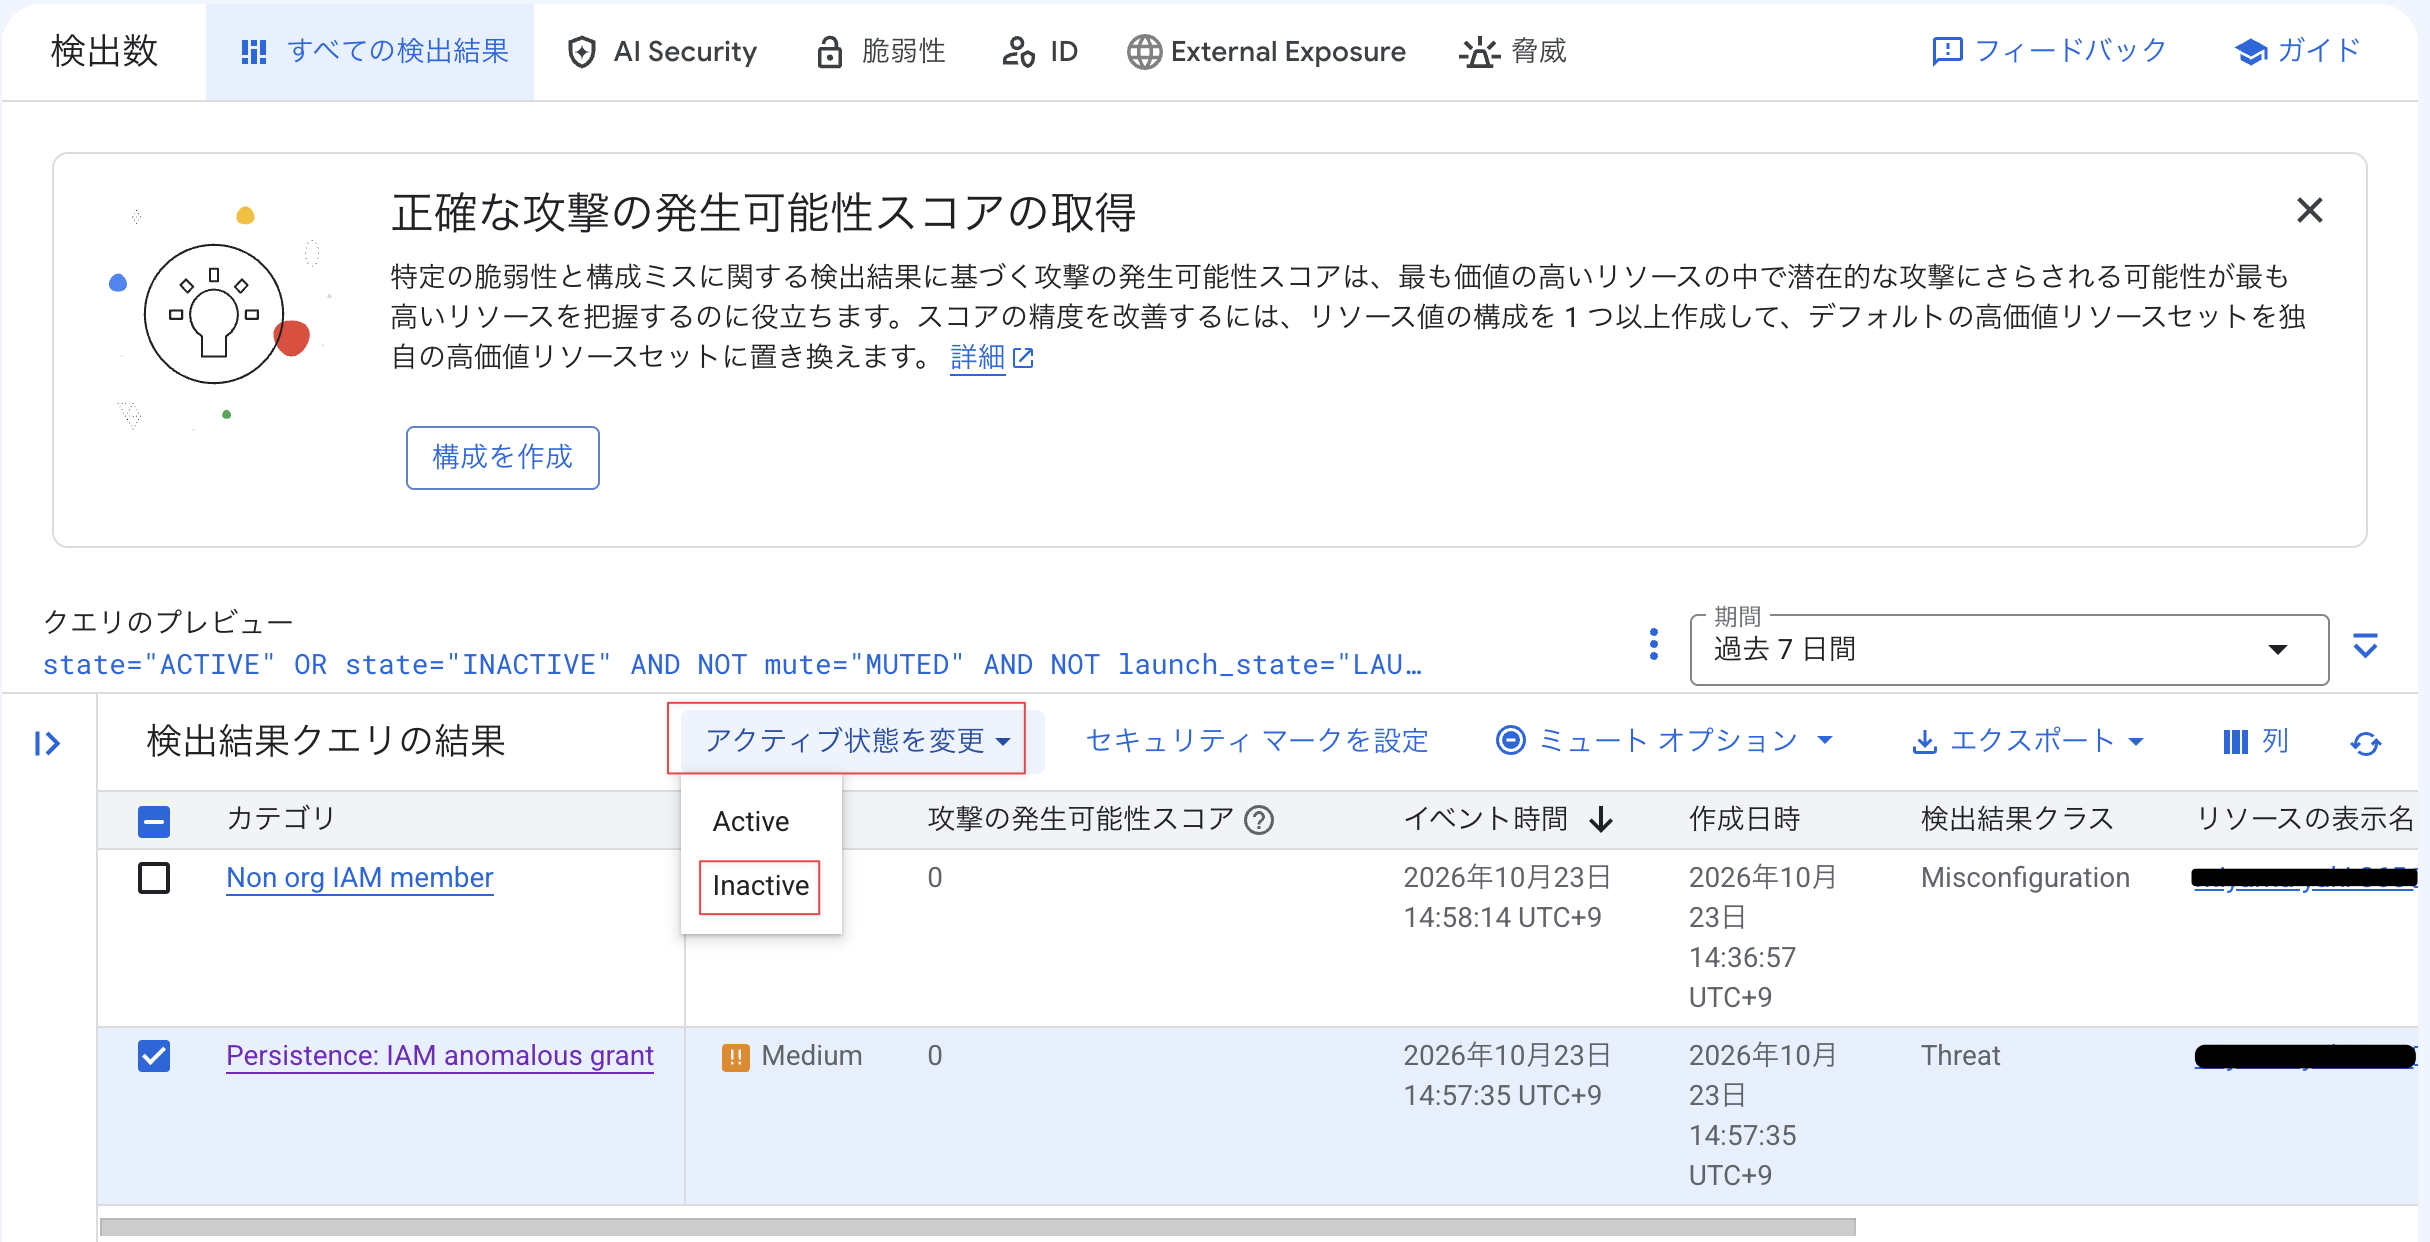Check the Non org IAM member row checkbox
2430x1242 pixels.
pos(154,878)
